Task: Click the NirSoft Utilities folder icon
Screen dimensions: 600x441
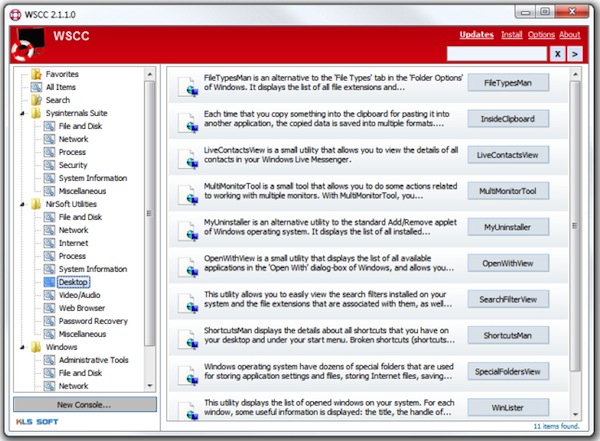Action: 36,204
